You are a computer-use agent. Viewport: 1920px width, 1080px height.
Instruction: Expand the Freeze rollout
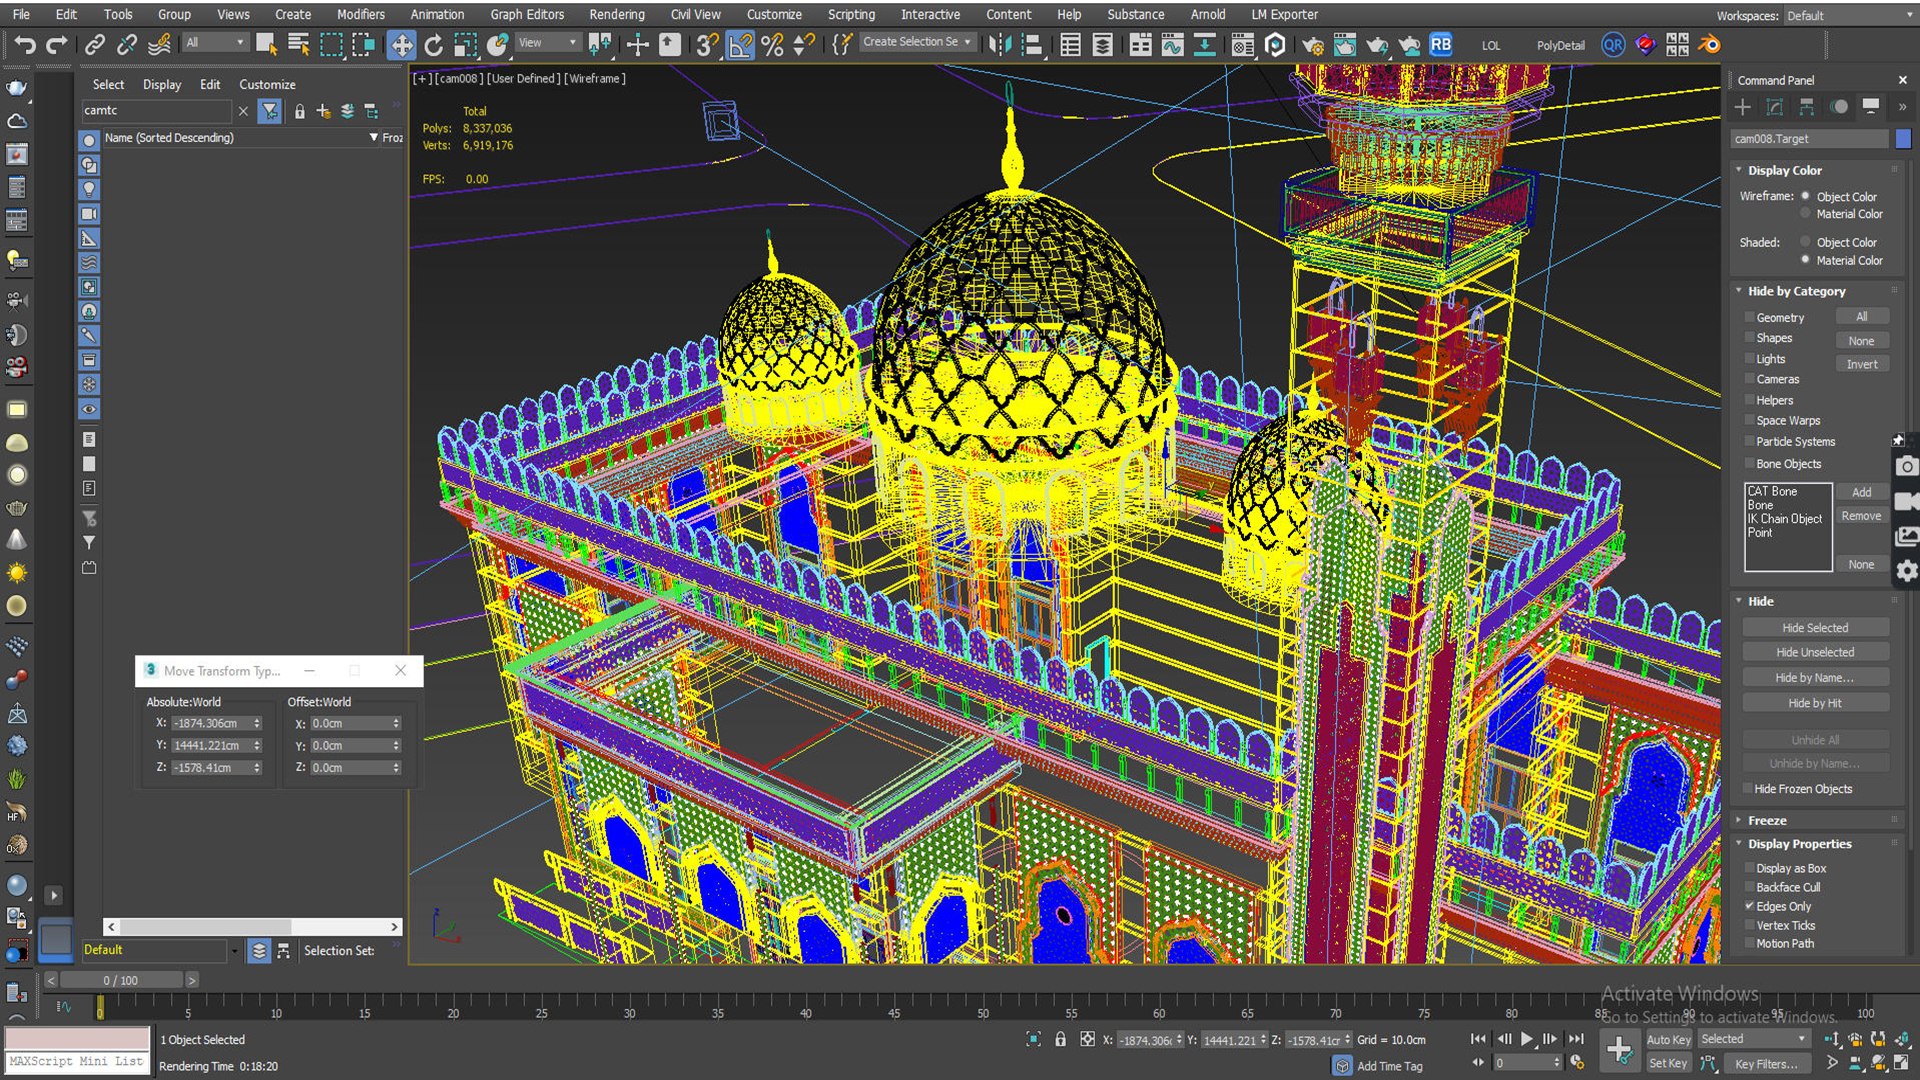coord(1766,820)
